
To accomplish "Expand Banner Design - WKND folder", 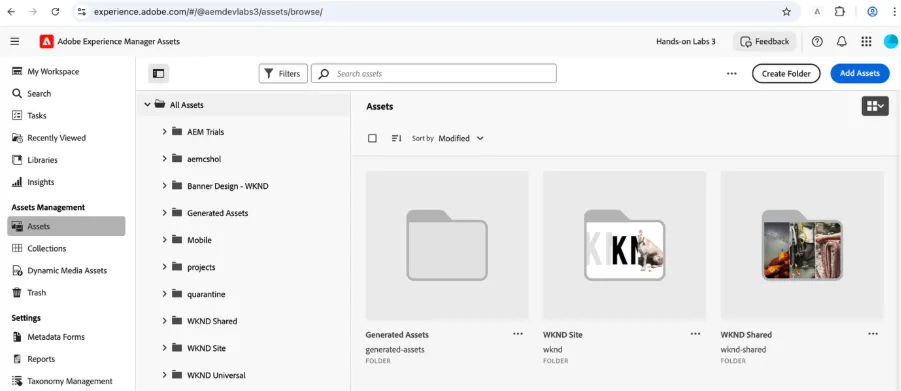I will coord(164,186).
